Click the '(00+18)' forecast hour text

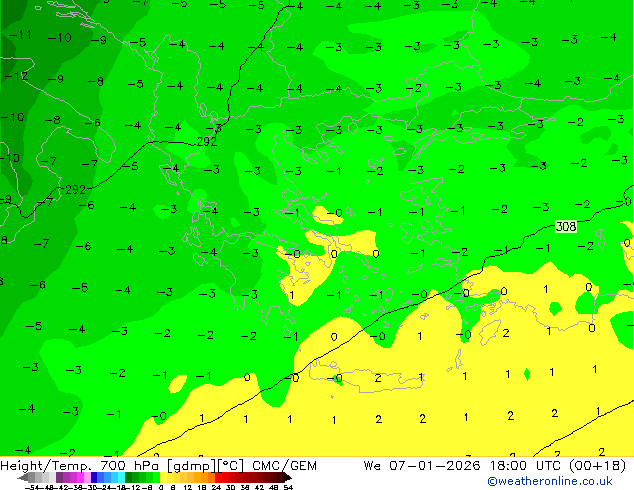click(597, 466)
